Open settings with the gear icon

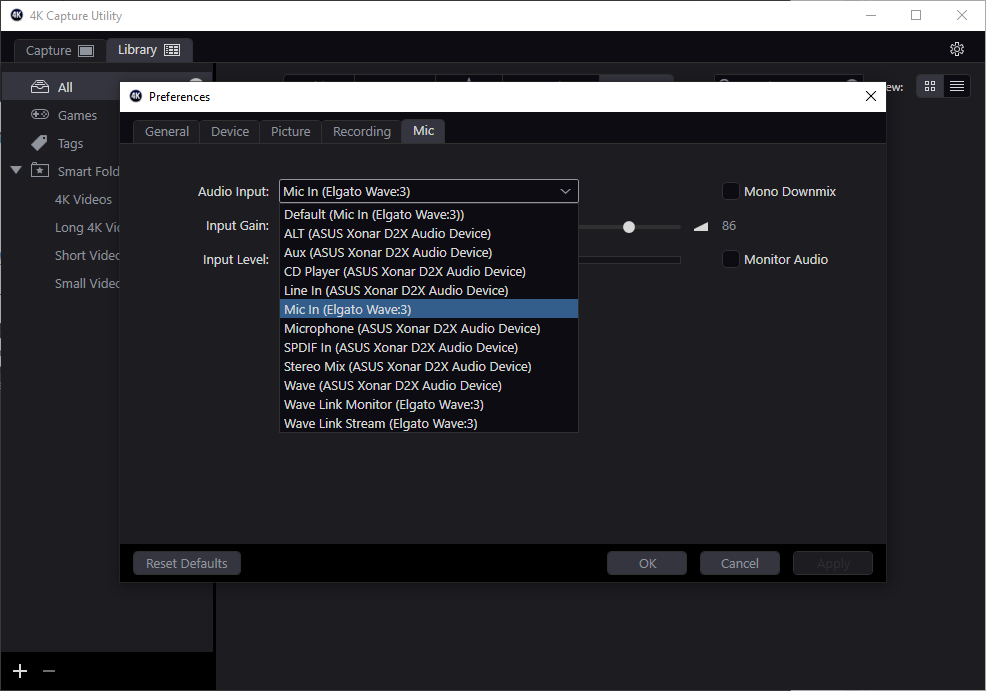(956, 49)
